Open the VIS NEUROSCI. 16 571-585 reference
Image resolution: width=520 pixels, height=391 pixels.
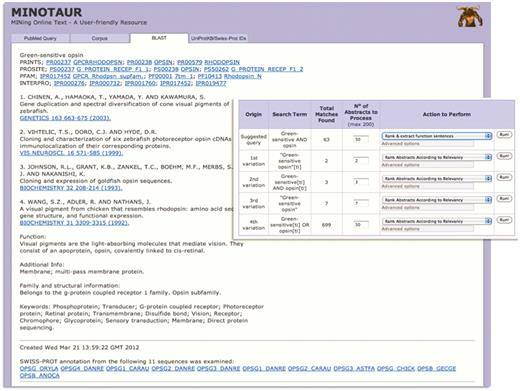(71, 153)
